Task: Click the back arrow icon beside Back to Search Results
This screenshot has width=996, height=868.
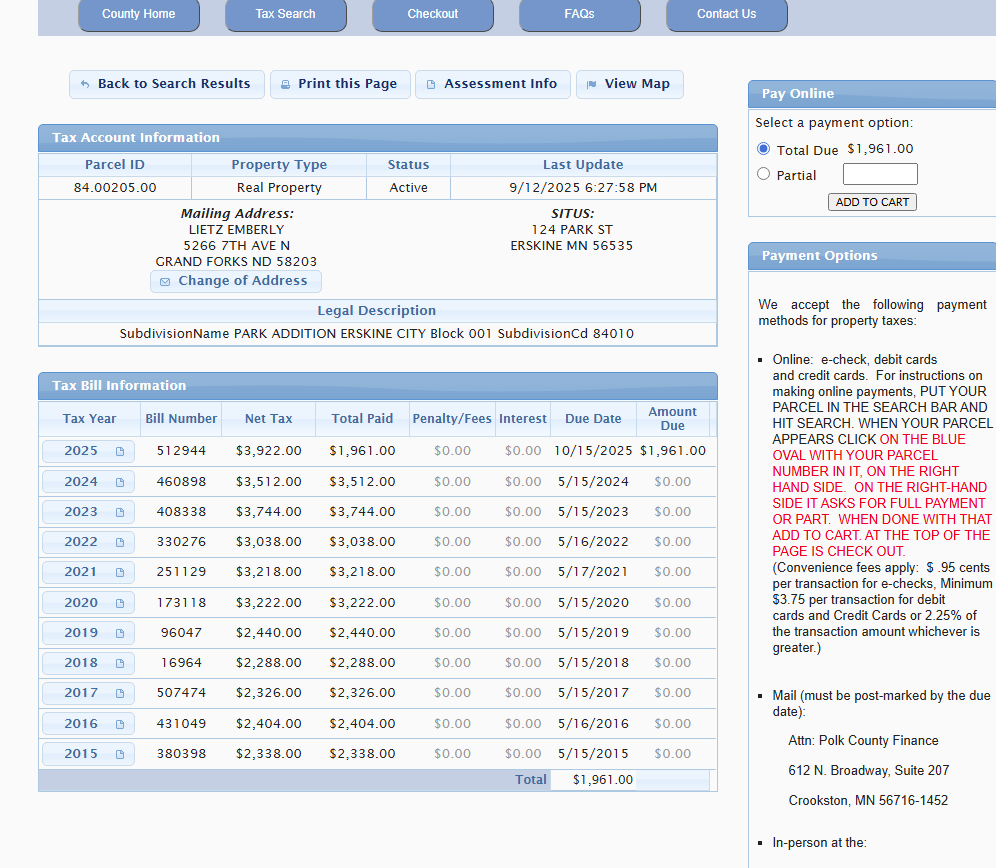Action: 85,85
